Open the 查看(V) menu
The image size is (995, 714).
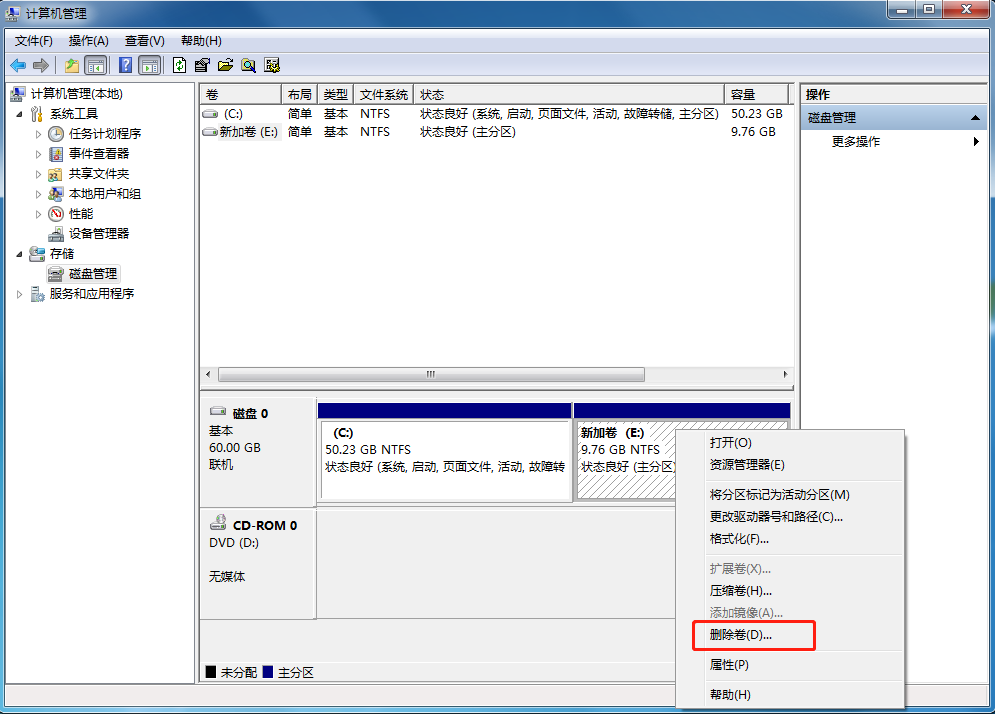point(145,41)
